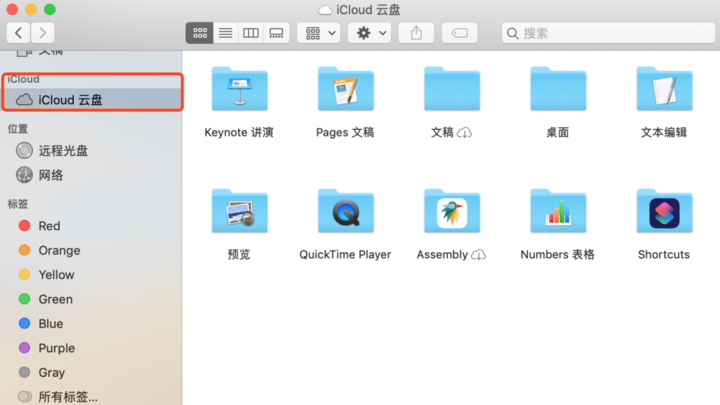Select iCloud 云盘 in the sidebar

pos(92,100)
